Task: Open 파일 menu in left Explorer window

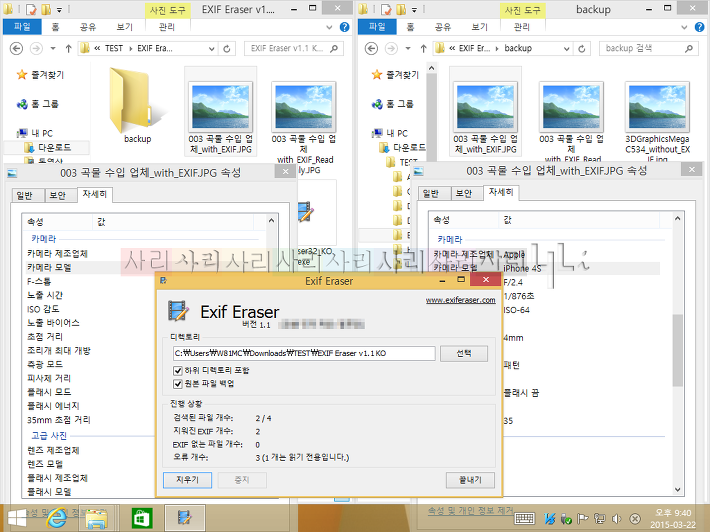Action: [x=22, y=27]
